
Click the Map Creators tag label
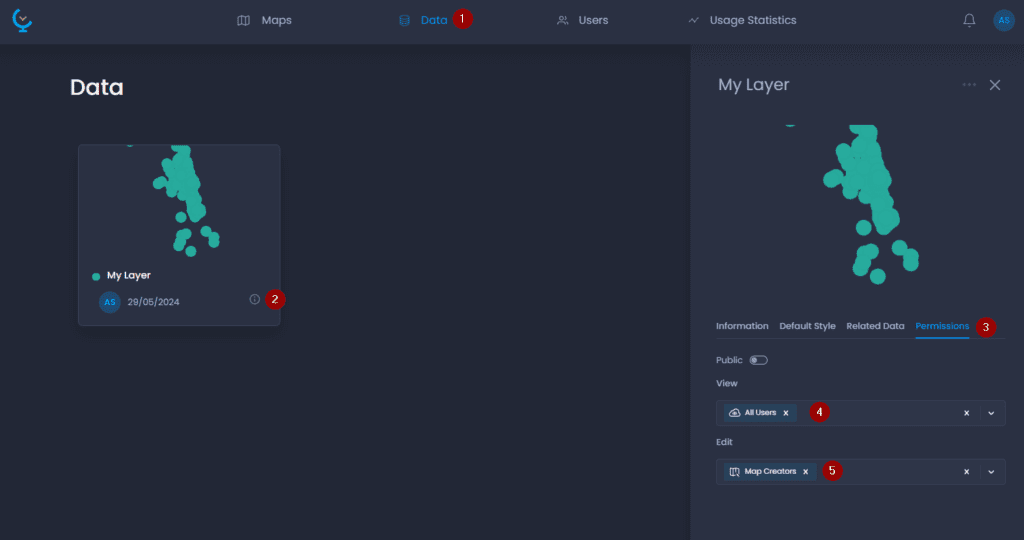(770, 471)
